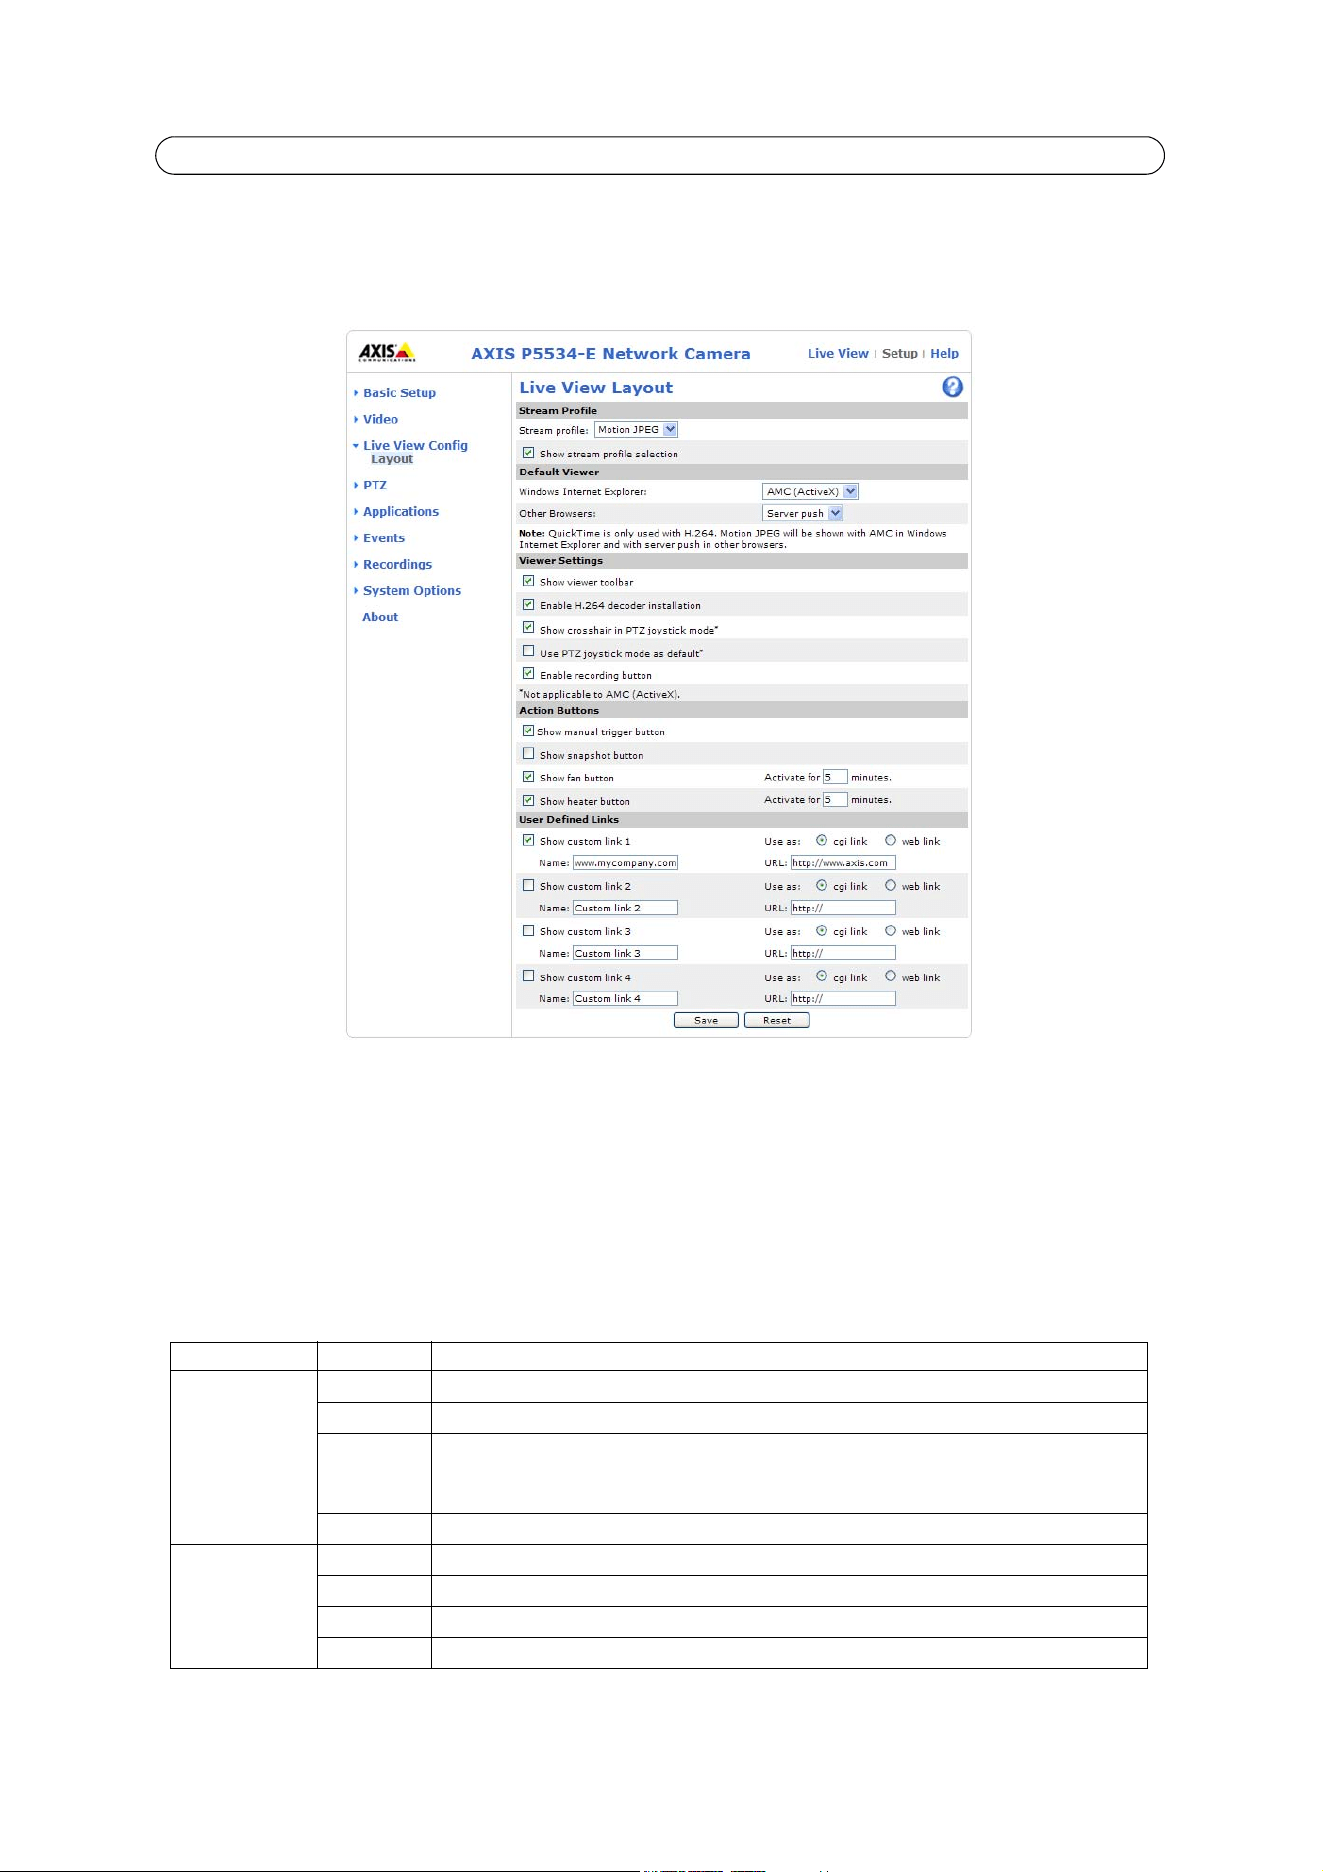
Task: Select web link for custom link 4
Action: pyautogui.click(x=890, y=976)
